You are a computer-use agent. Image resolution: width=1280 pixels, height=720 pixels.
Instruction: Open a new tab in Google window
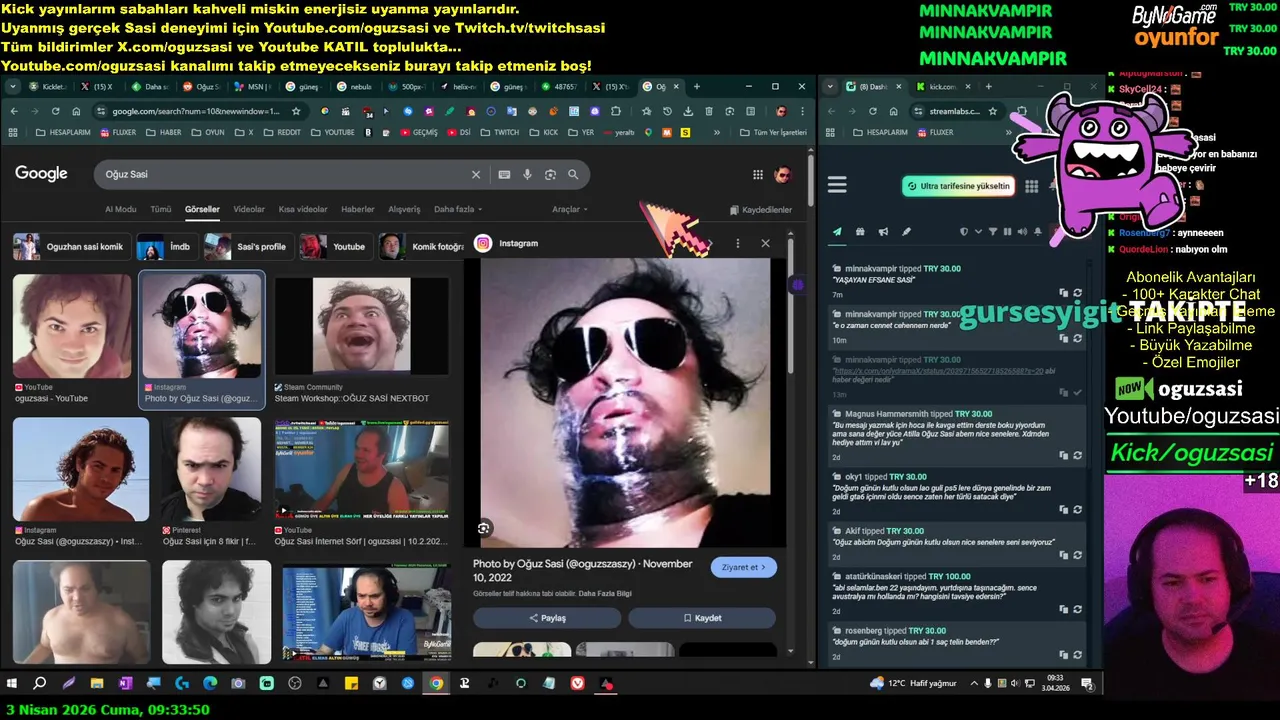697,87
